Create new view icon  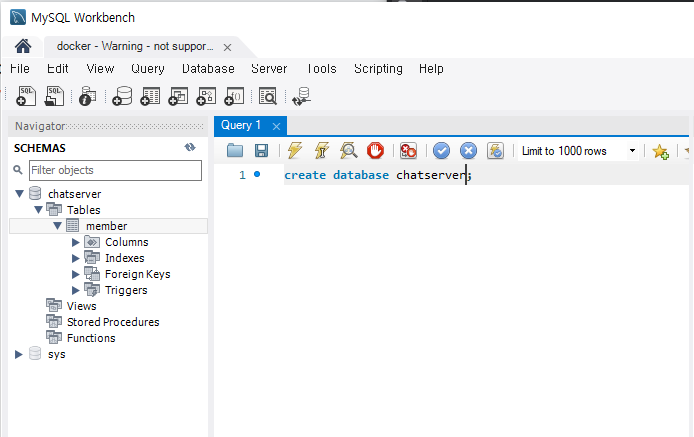click(x=178, y=96)
